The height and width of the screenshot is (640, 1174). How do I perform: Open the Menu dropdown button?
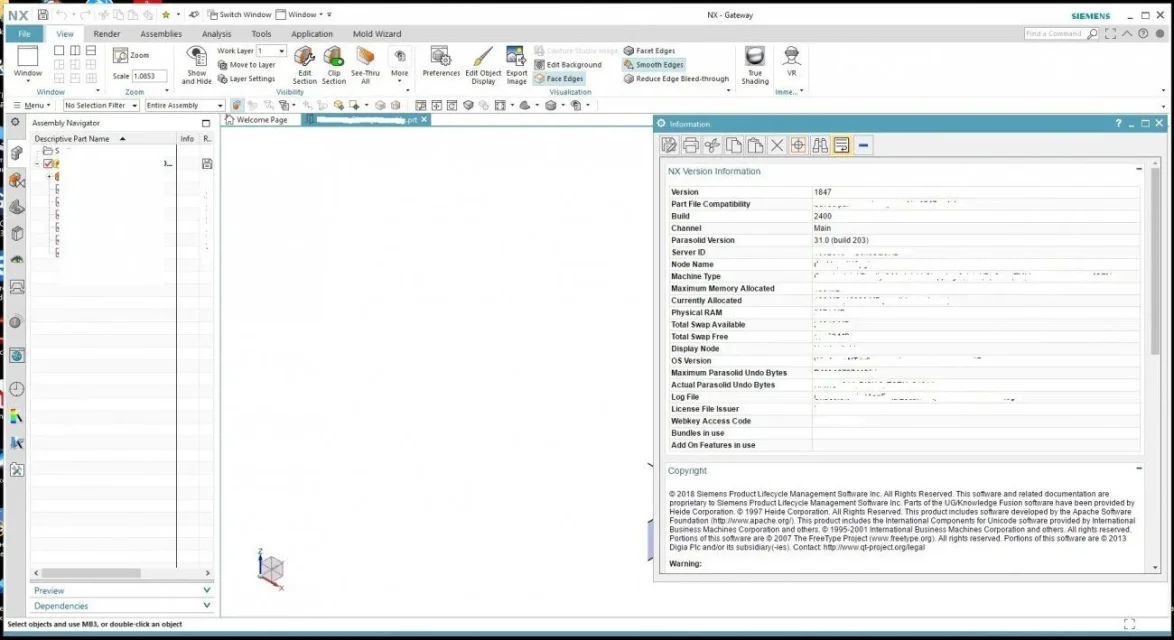[x=31, y=106]
